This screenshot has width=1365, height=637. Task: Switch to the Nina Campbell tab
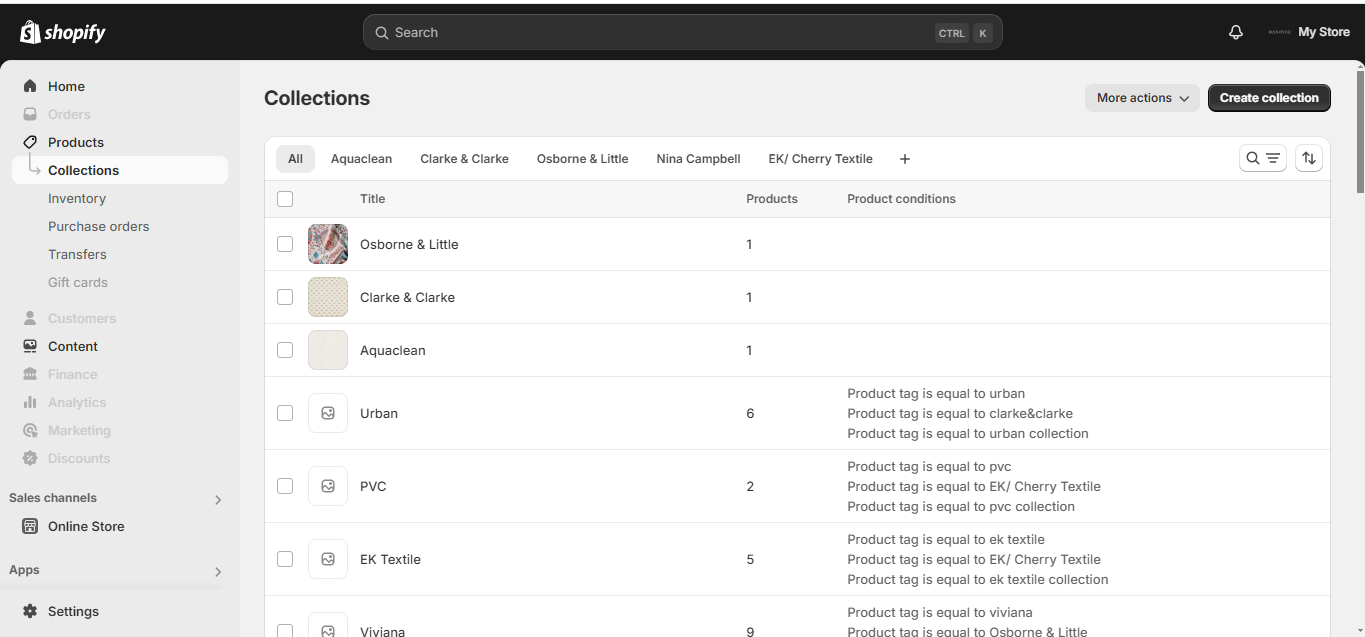click(x=698, y=159)
